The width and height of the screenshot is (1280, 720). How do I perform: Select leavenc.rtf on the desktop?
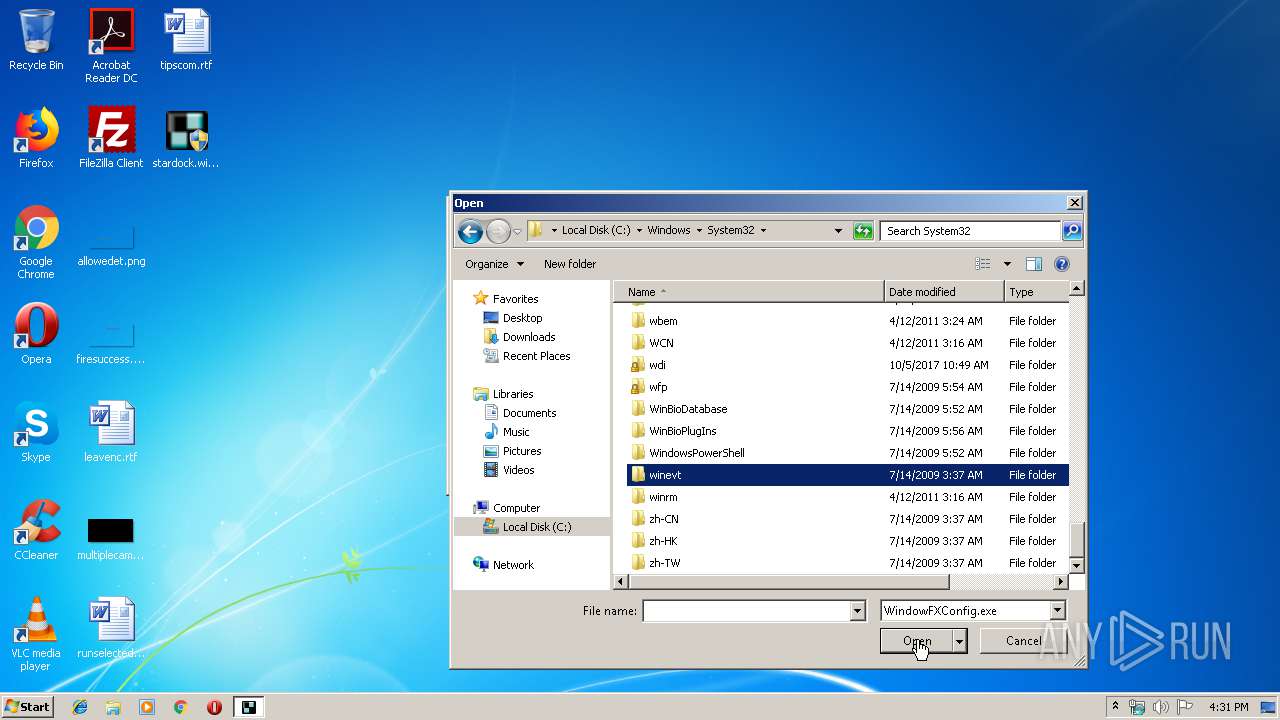[x=111, y=432]
